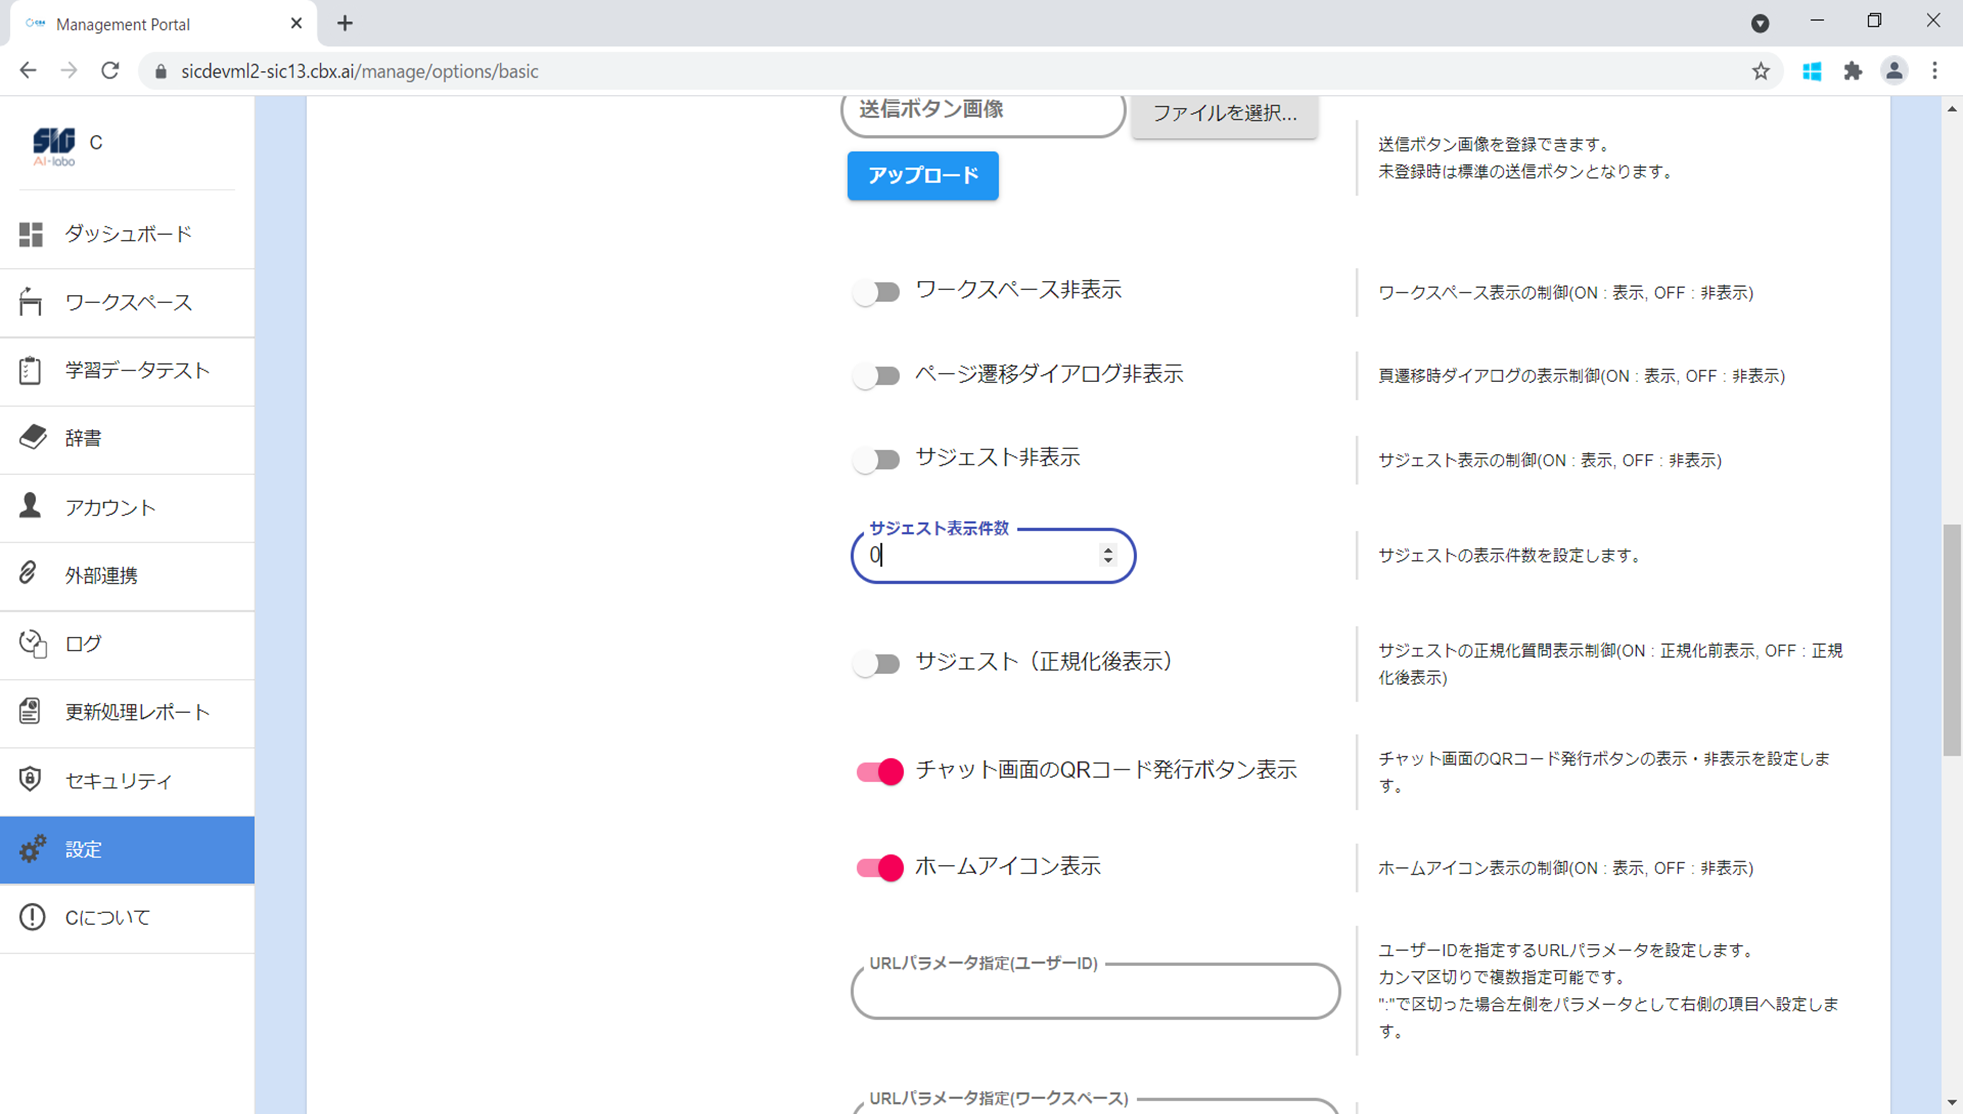This screenshot has width=1963, height=1114.
Task: Open the ダッシュボード dashboard icon
Action: point(31,234)
